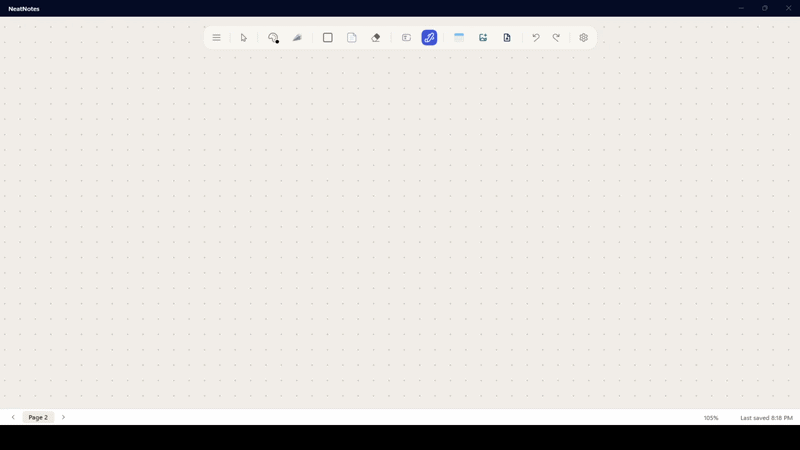Viewport: 800px width, 450px height.
Task: Open the hamburger menu in toolbar
Action: coord(216,38)
